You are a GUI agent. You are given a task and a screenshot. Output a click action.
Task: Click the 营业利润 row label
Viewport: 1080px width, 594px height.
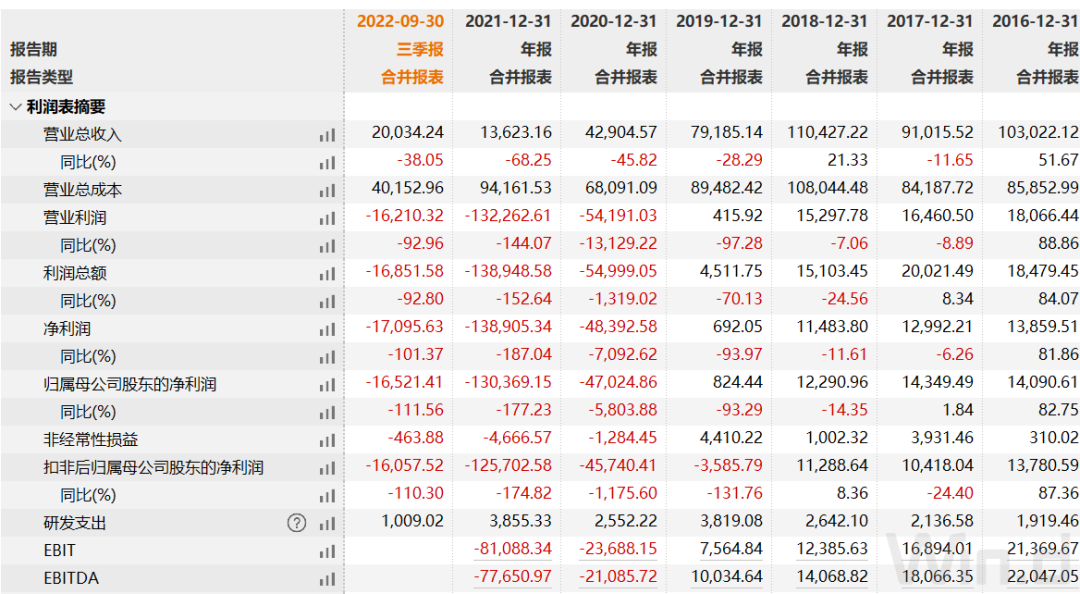pyautogui.click(x=75, y=218)
